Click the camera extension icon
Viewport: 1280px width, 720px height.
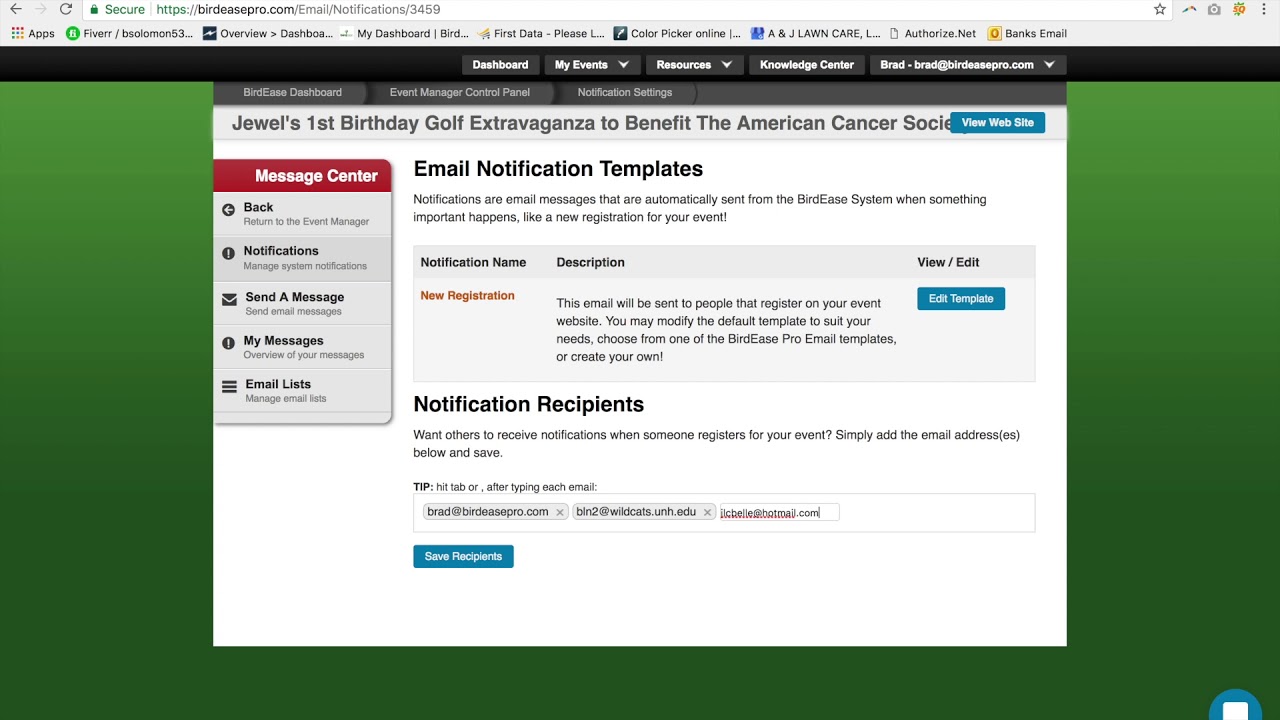[1214, 9]
